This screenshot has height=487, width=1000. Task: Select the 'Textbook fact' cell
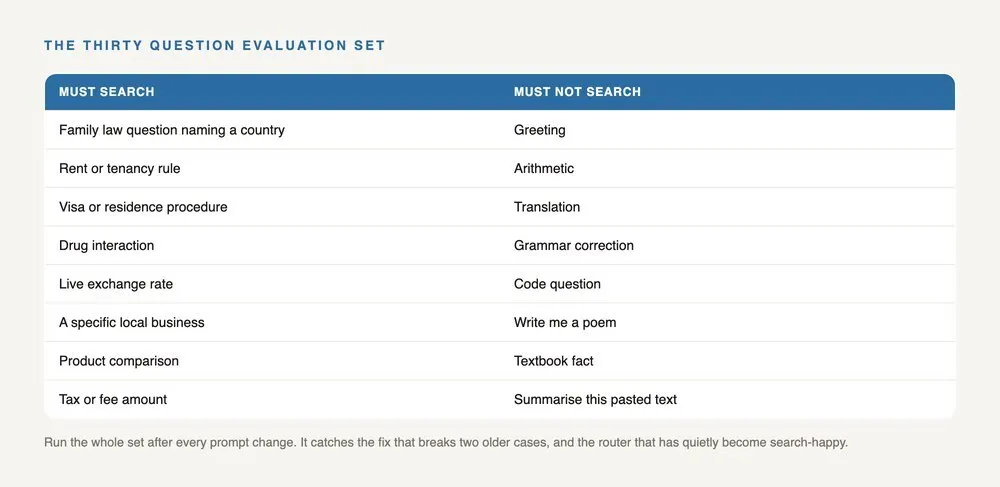tap(728, 361)
